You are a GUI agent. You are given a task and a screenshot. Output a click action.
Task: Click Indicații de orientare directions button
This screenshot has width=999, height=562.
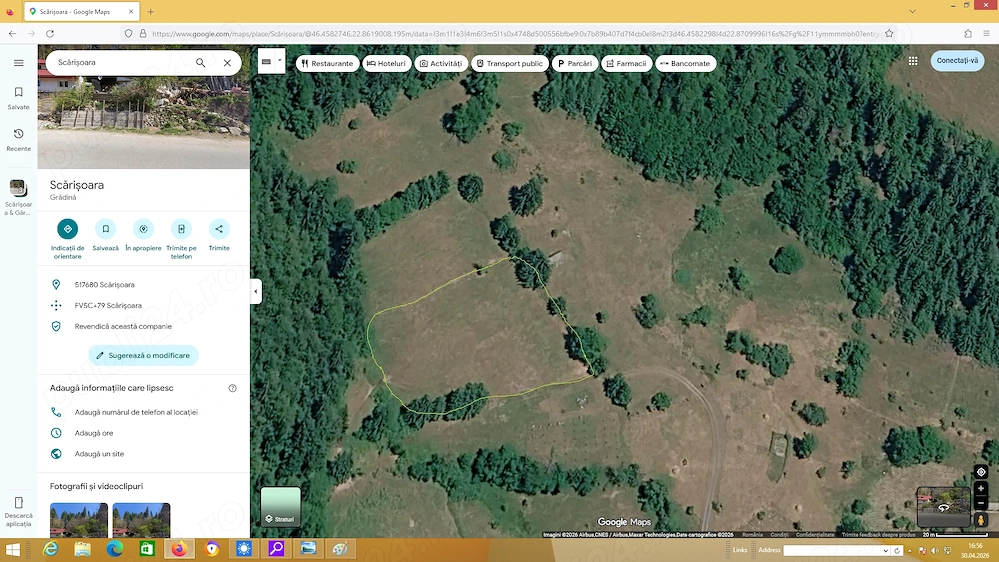(68, 239)
